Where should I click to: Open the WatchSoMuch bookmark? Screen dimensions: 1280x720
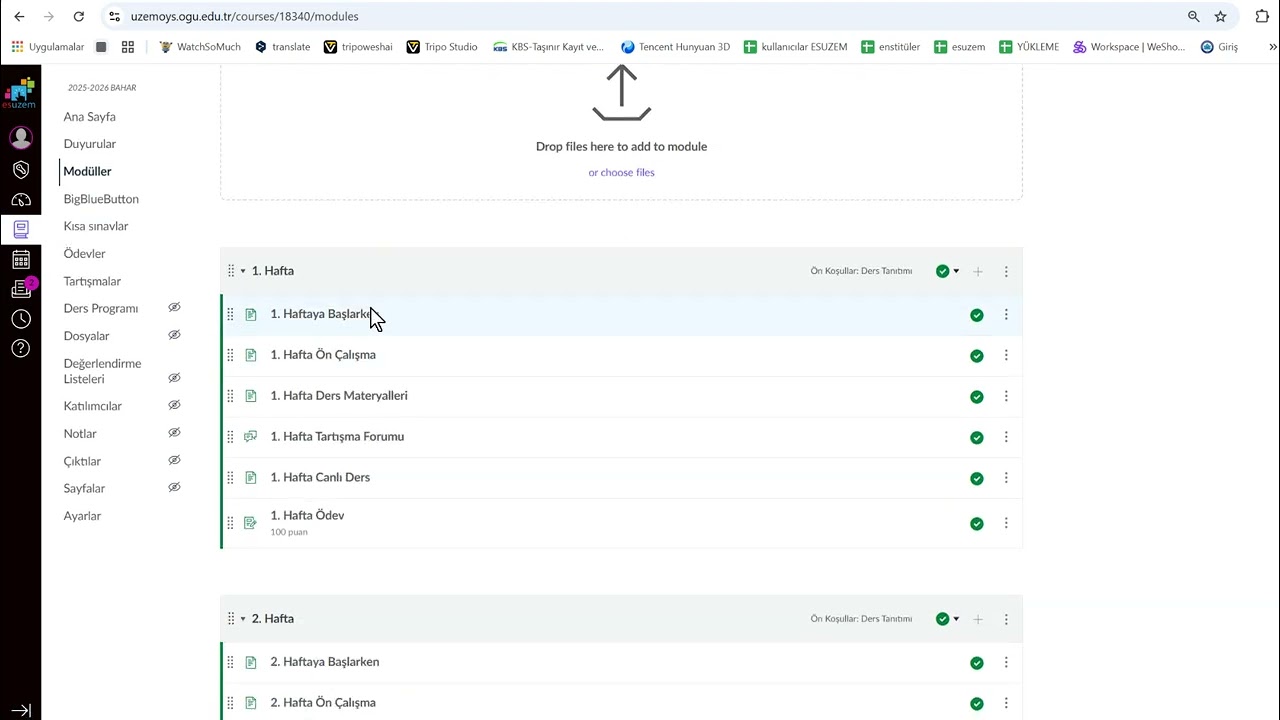(200, 47)
